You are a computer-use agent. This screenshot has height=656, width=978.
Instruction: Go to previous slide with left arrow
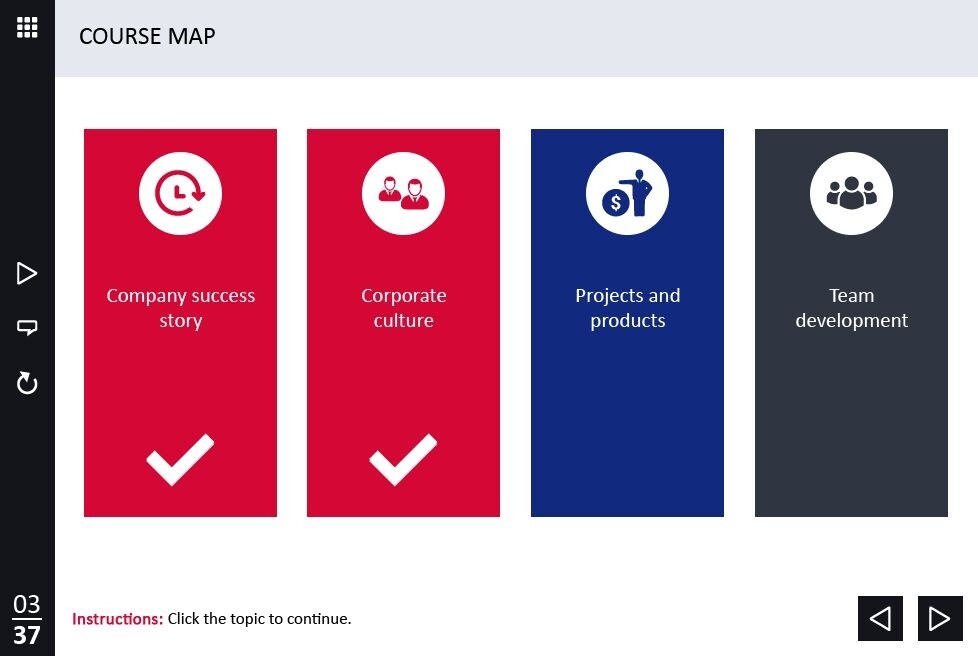(880, 619)
